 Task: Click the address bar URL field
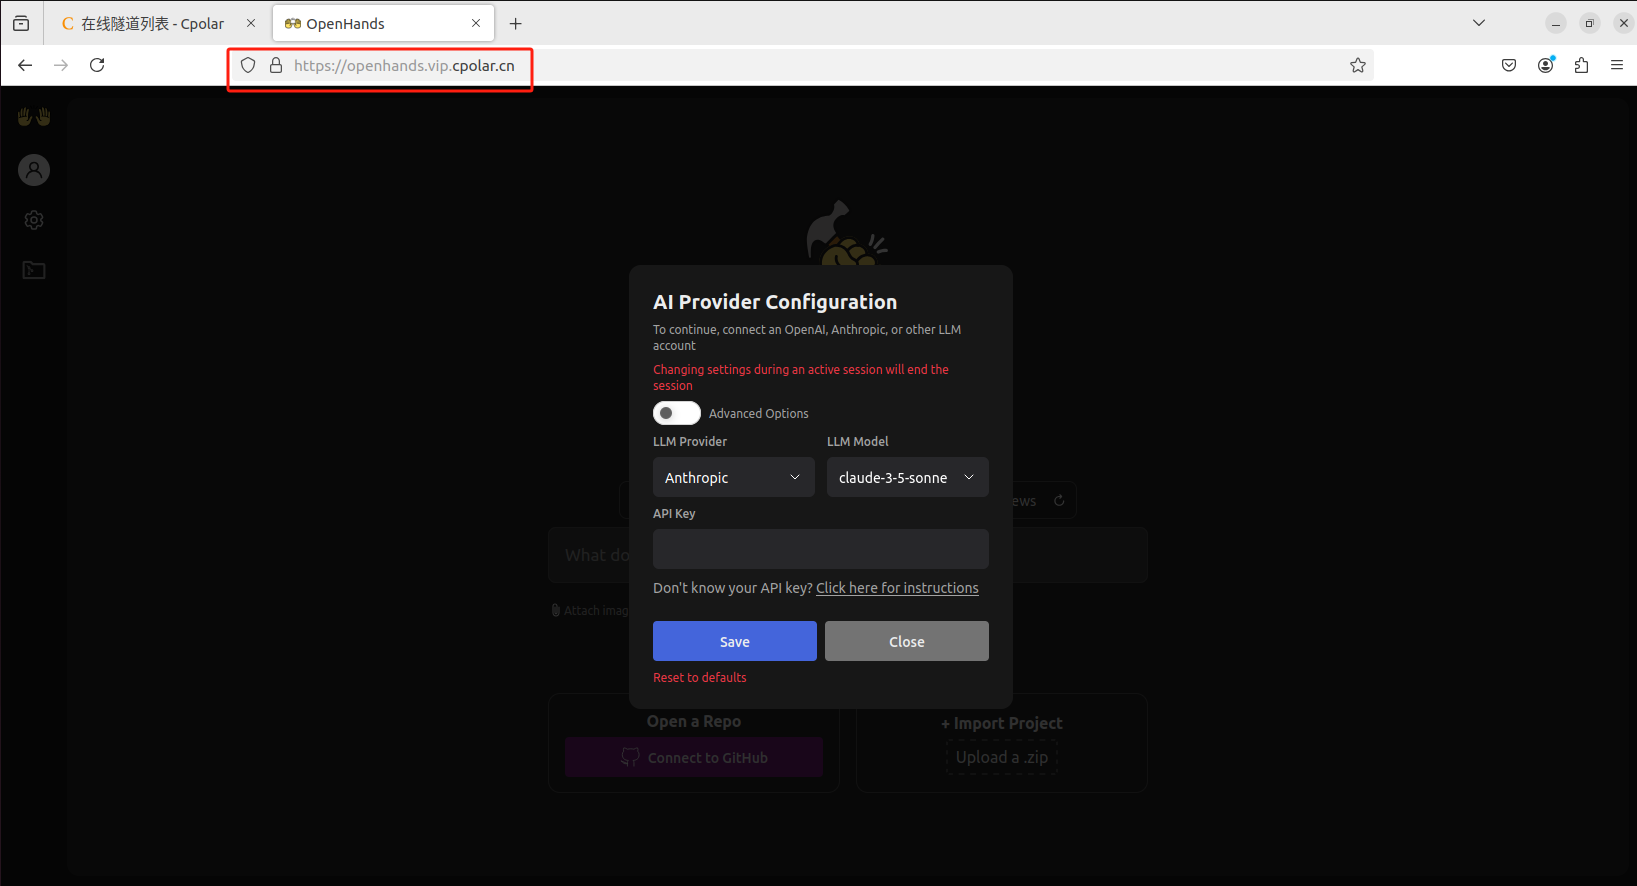800,65
